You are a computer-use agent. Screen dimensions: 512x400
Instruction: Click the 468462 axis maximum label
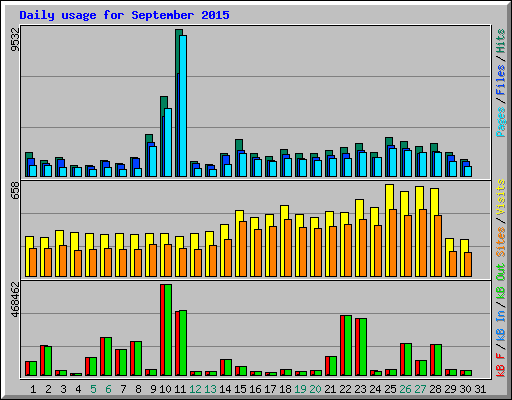click(x=15, y=299)
